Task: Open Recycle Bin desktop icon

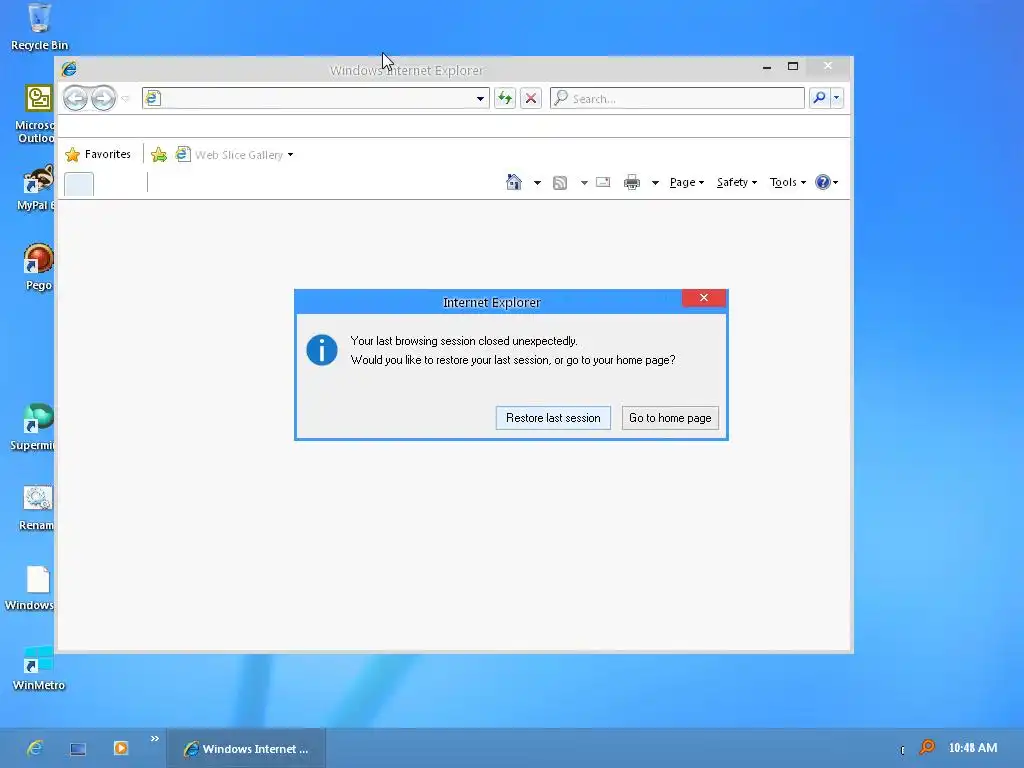Action: click(x=39, y=27)
